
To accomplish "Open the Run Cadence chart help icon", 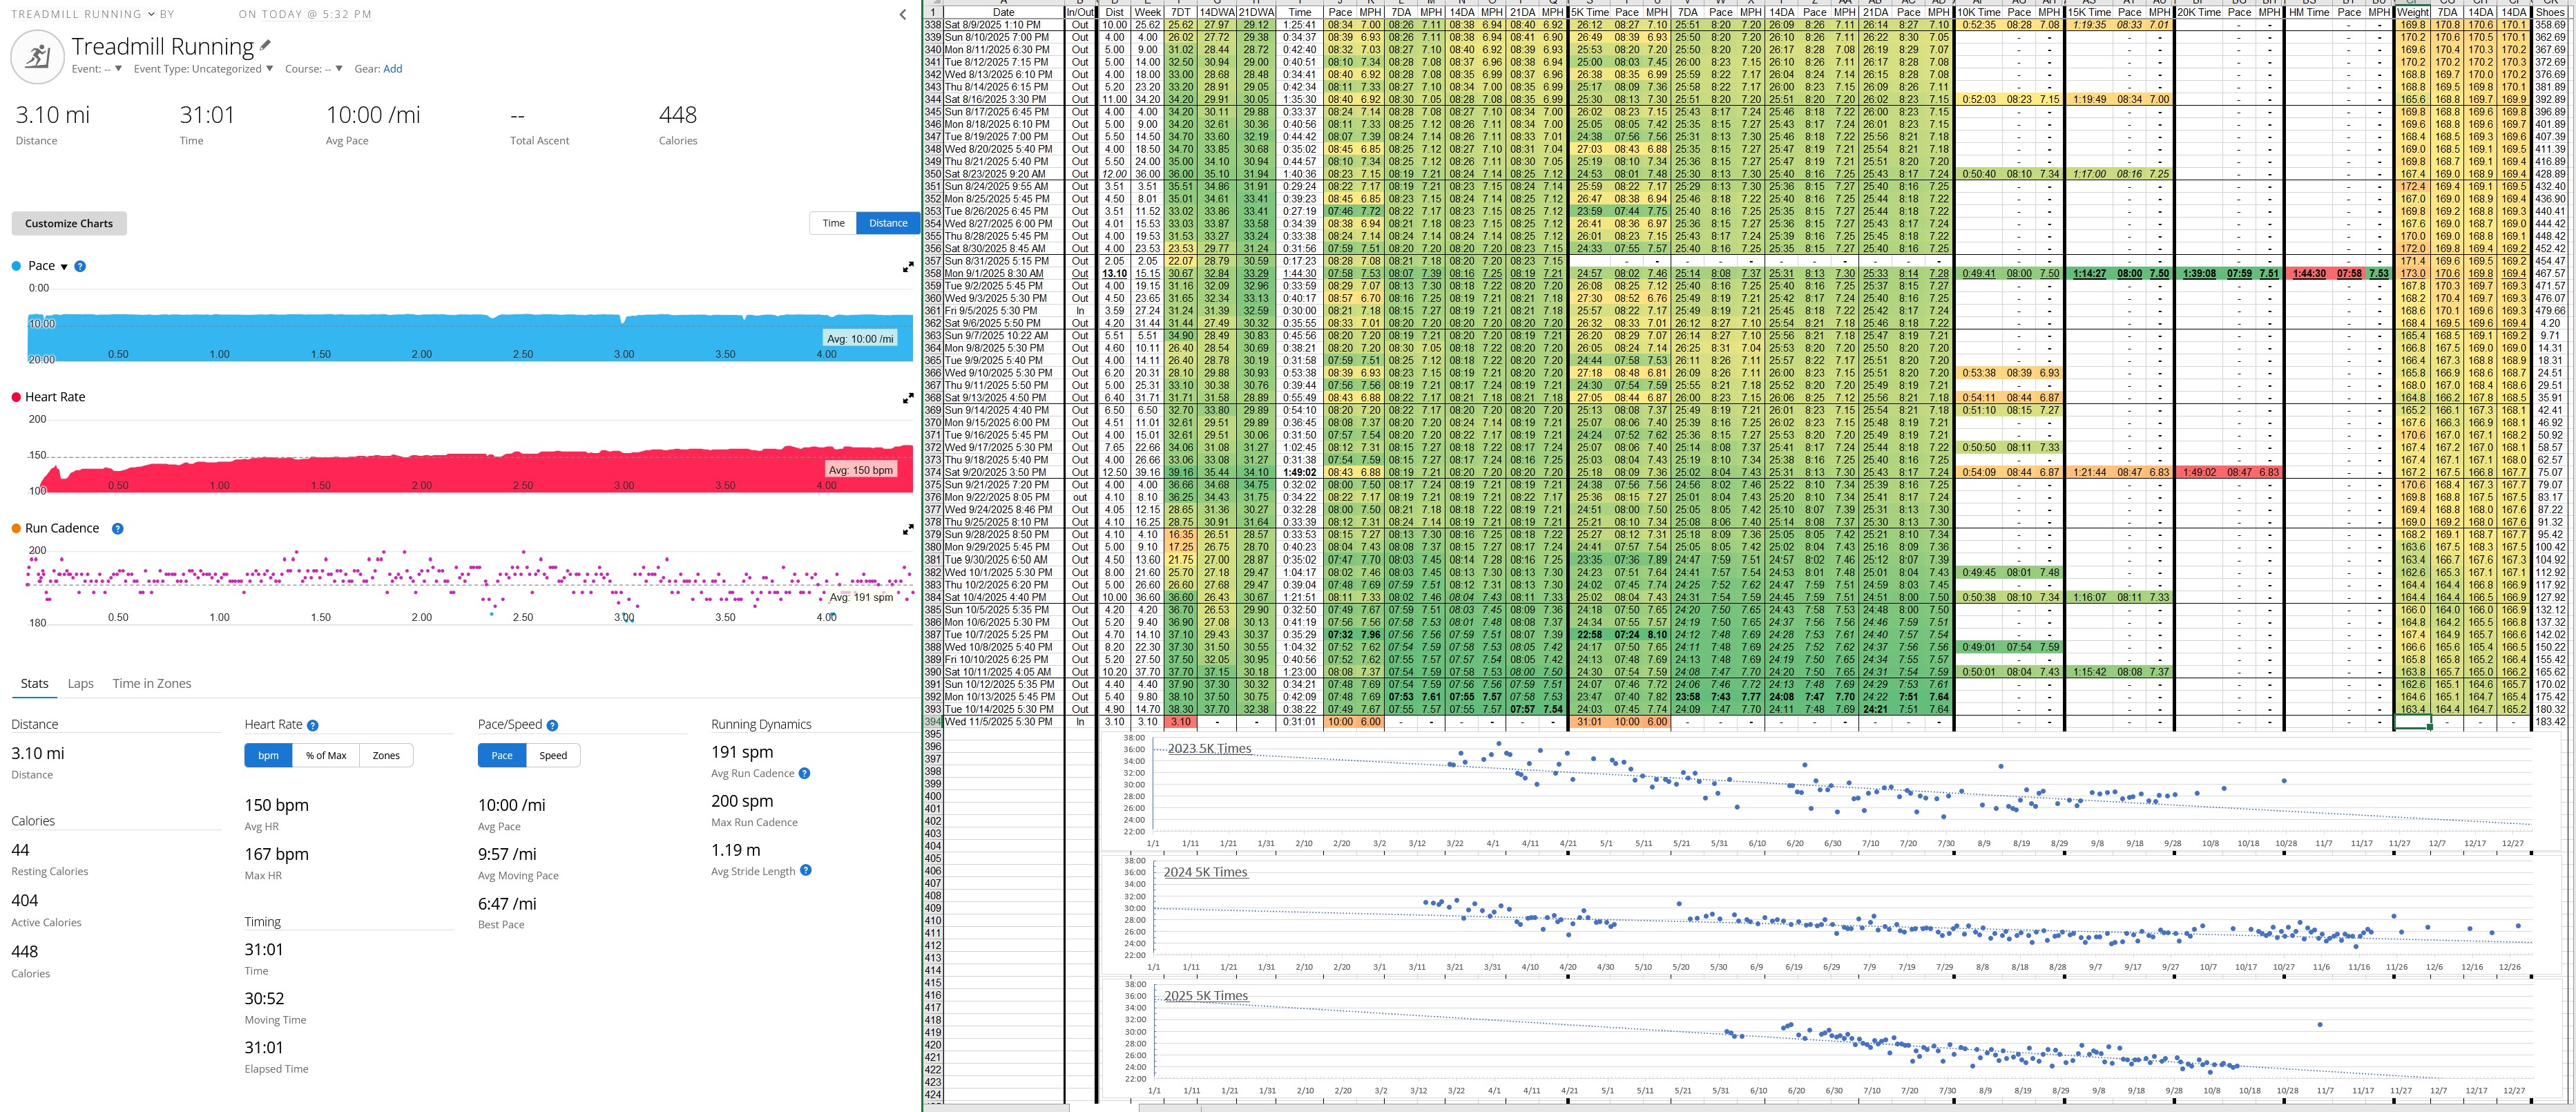I will point(117,528).
